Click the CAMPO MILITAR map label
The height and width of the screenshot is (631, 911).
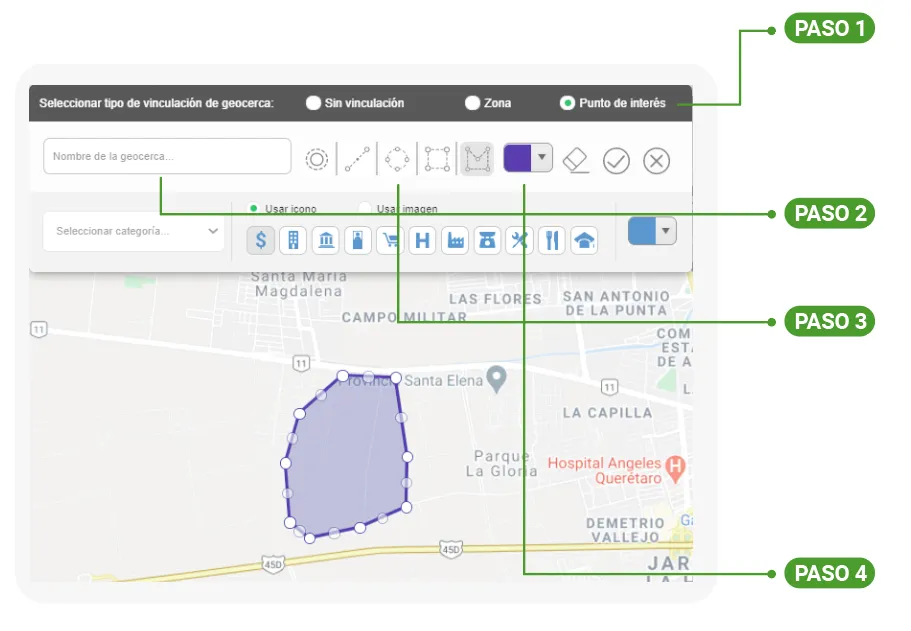(x=404, y=317)
